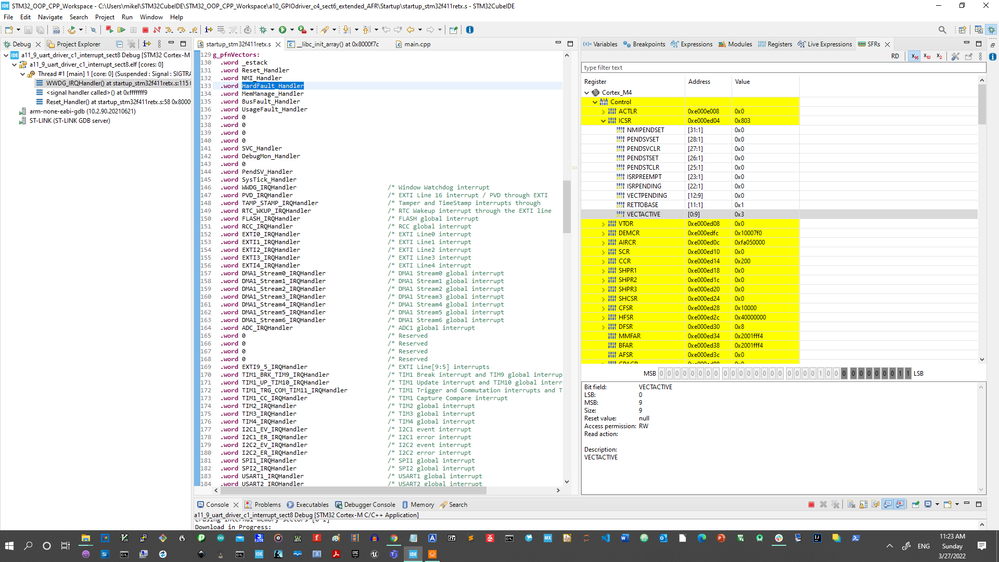This screenshot has width=999, height=562.
Task: Expand the HFSR register row
Action: [603, 317]
